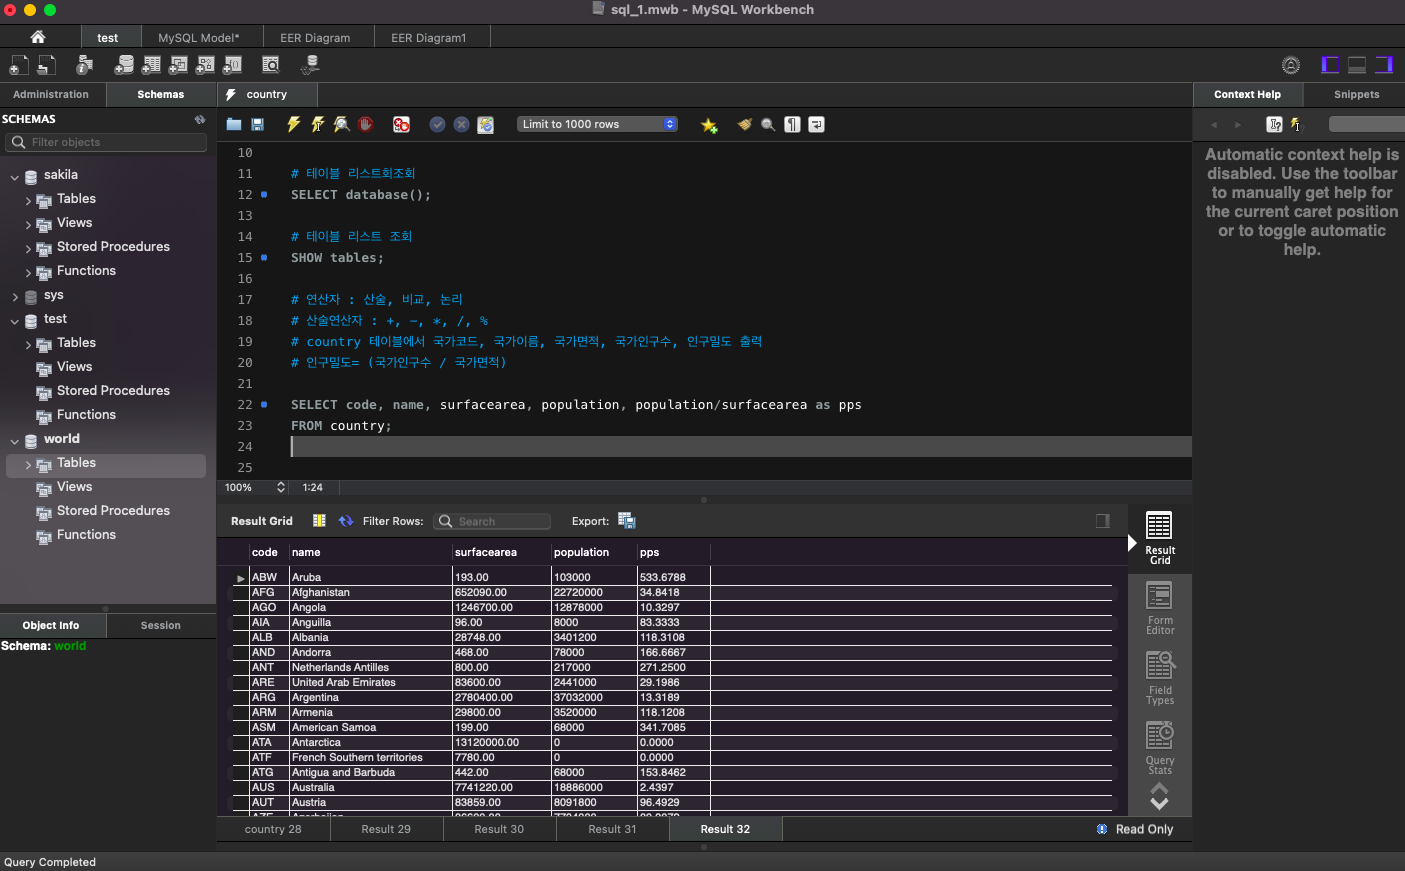Switch to the Snippets tab
The image size is (1405, 871).
point(1356,94)
